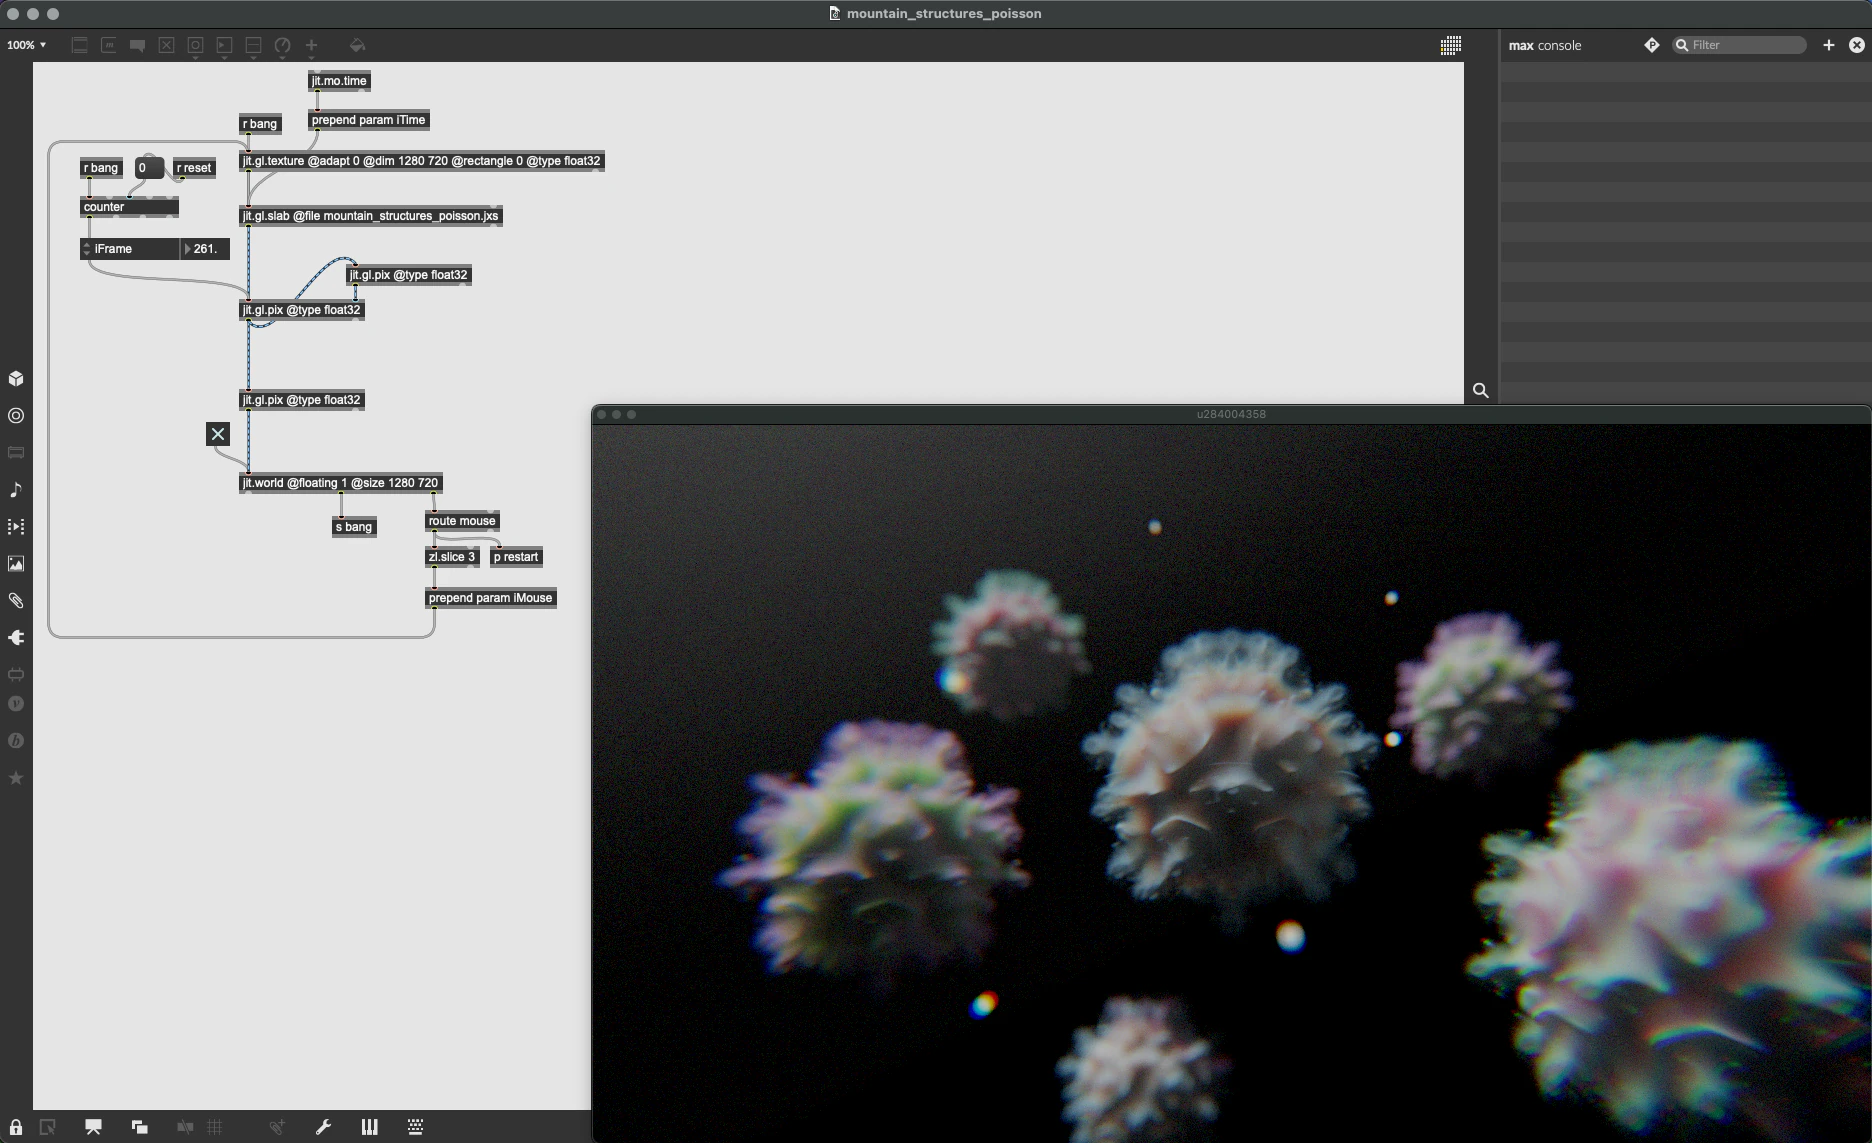Open the target-circle browser in left sidebar
Image resolution: width=1872 pixels, height=1143 pixels.
[x=16, y=416]
